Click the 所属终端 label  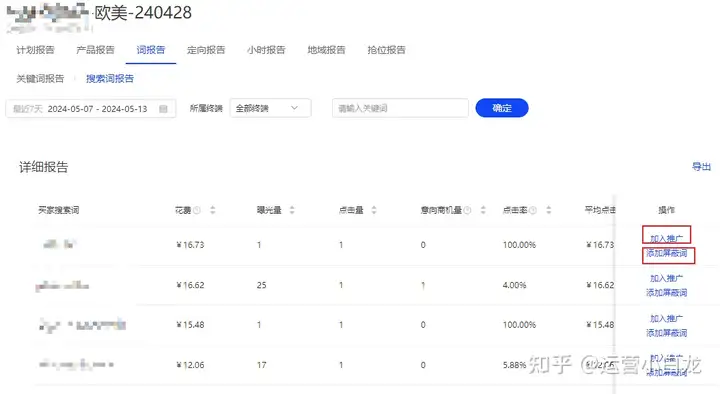tap(206, 109)
